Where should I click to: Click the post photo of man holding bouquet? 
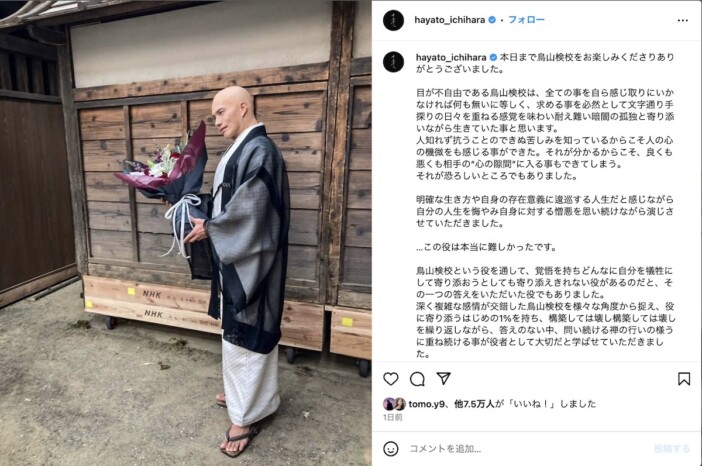(x=186, y=233)
